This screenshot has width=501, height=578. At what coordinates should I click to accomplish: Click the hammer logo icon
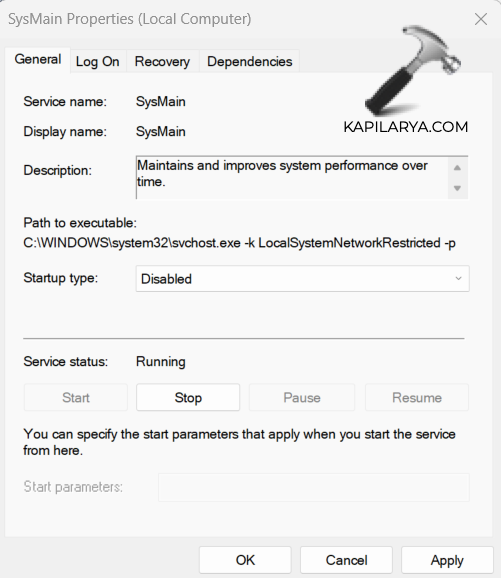[413, 70]
